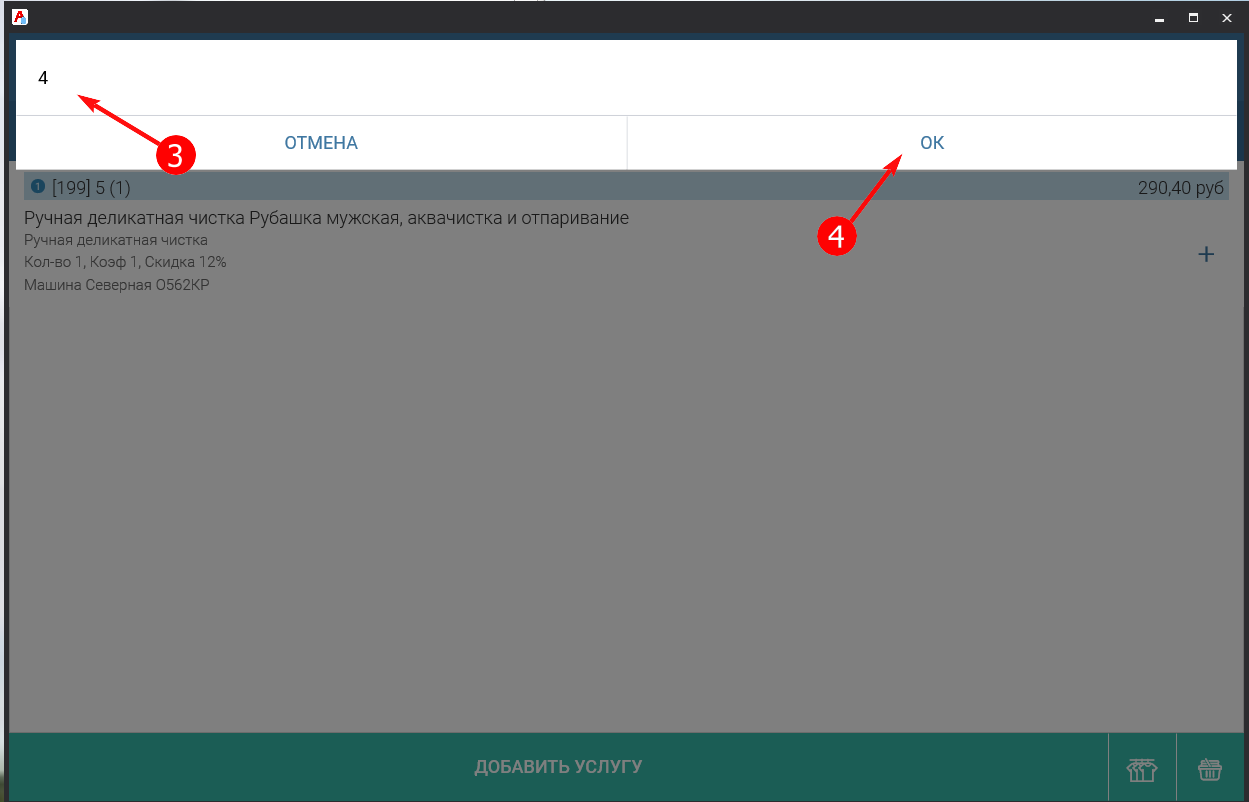This screenshot has width=1249, height=802.
Task: Confirm the entered value with OK
Action: tap(931, 143)
